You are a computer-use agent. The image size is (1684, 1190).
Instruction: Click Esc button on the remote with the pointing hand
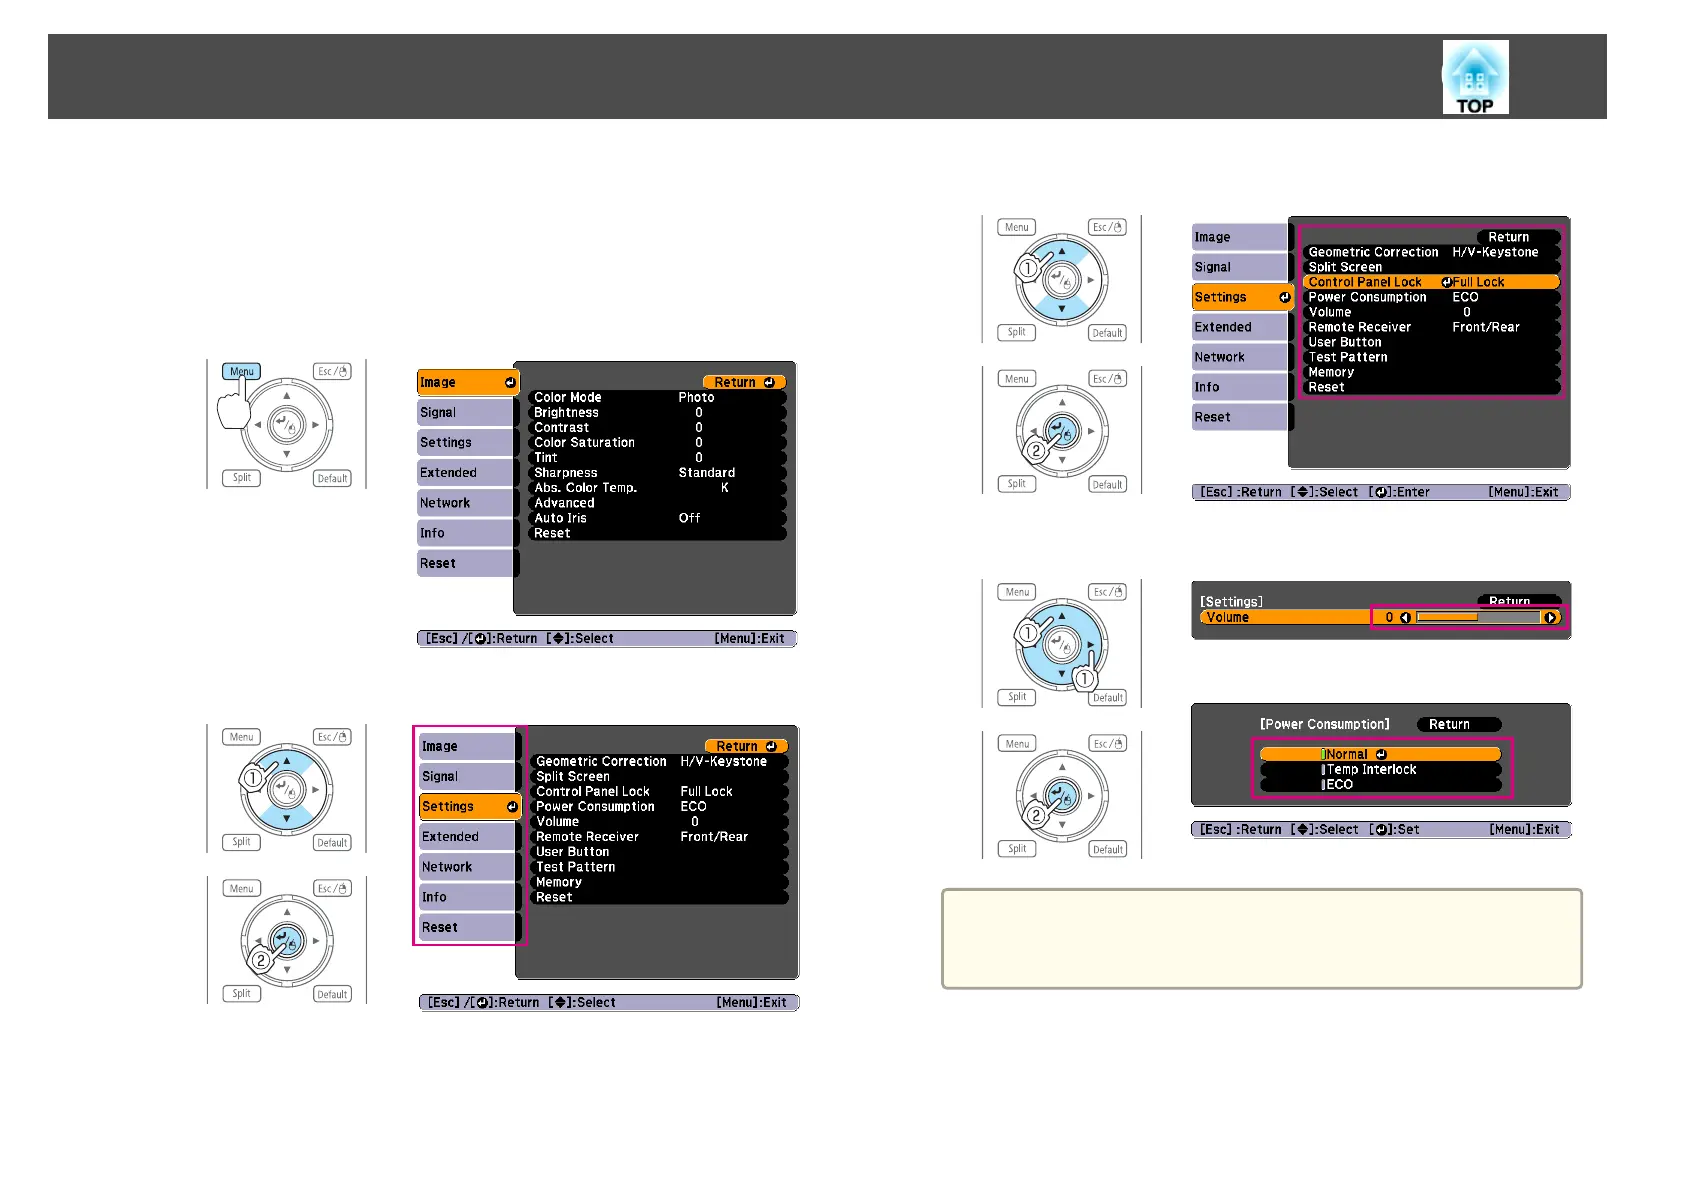coord(332,371)
